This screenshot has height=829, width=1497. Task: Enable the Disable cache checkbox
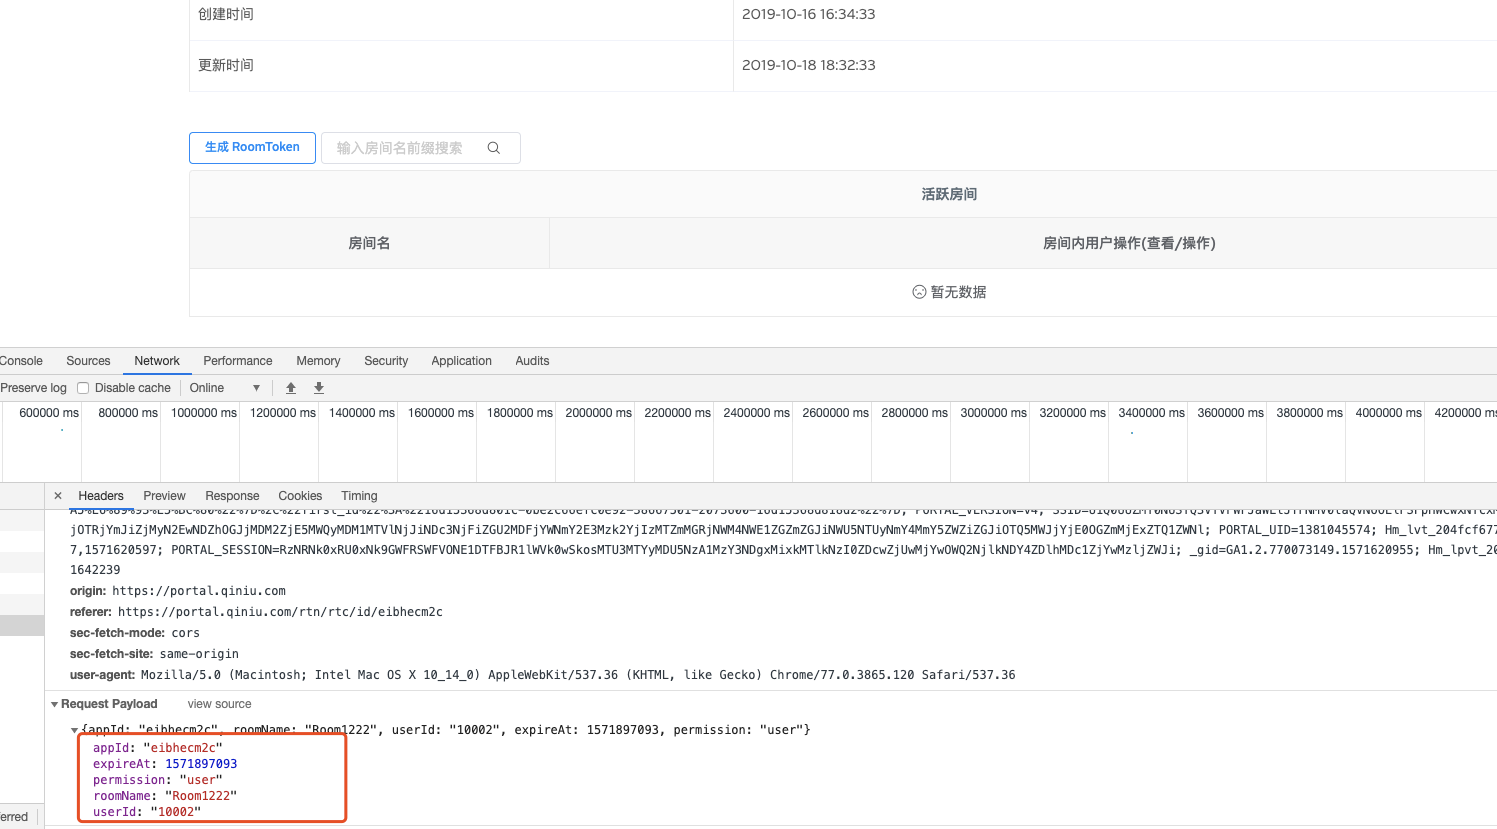click(83, 388)
